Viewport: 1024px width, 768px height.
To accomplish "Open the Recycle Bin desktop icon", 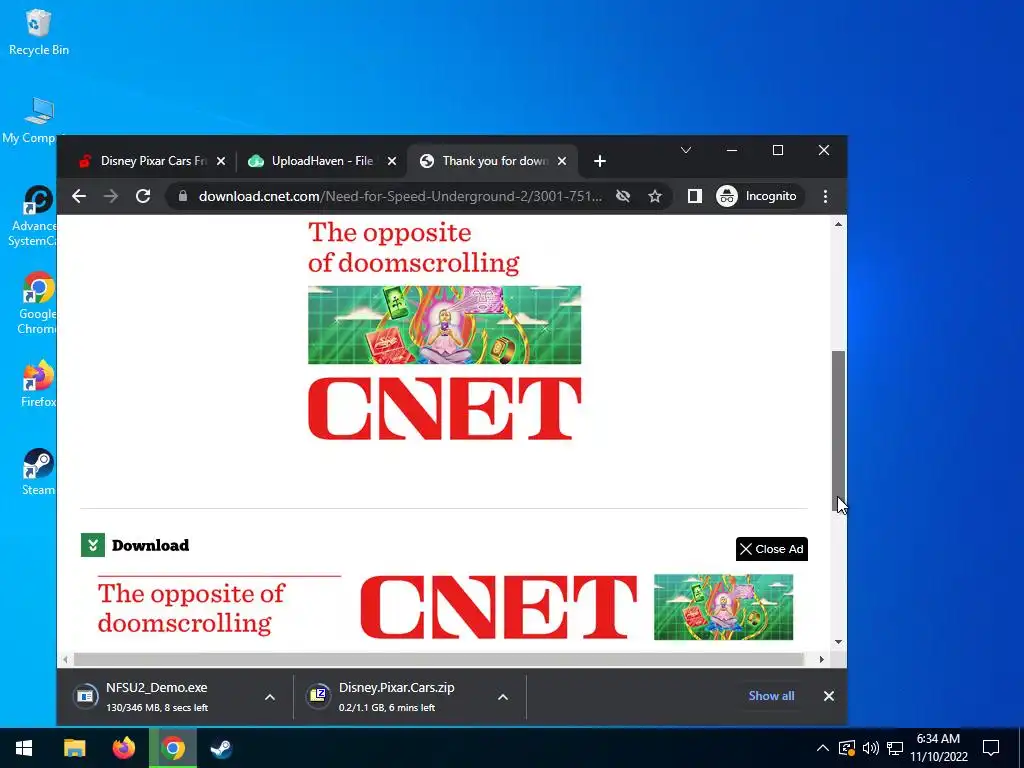I will [x=39, y=33].
